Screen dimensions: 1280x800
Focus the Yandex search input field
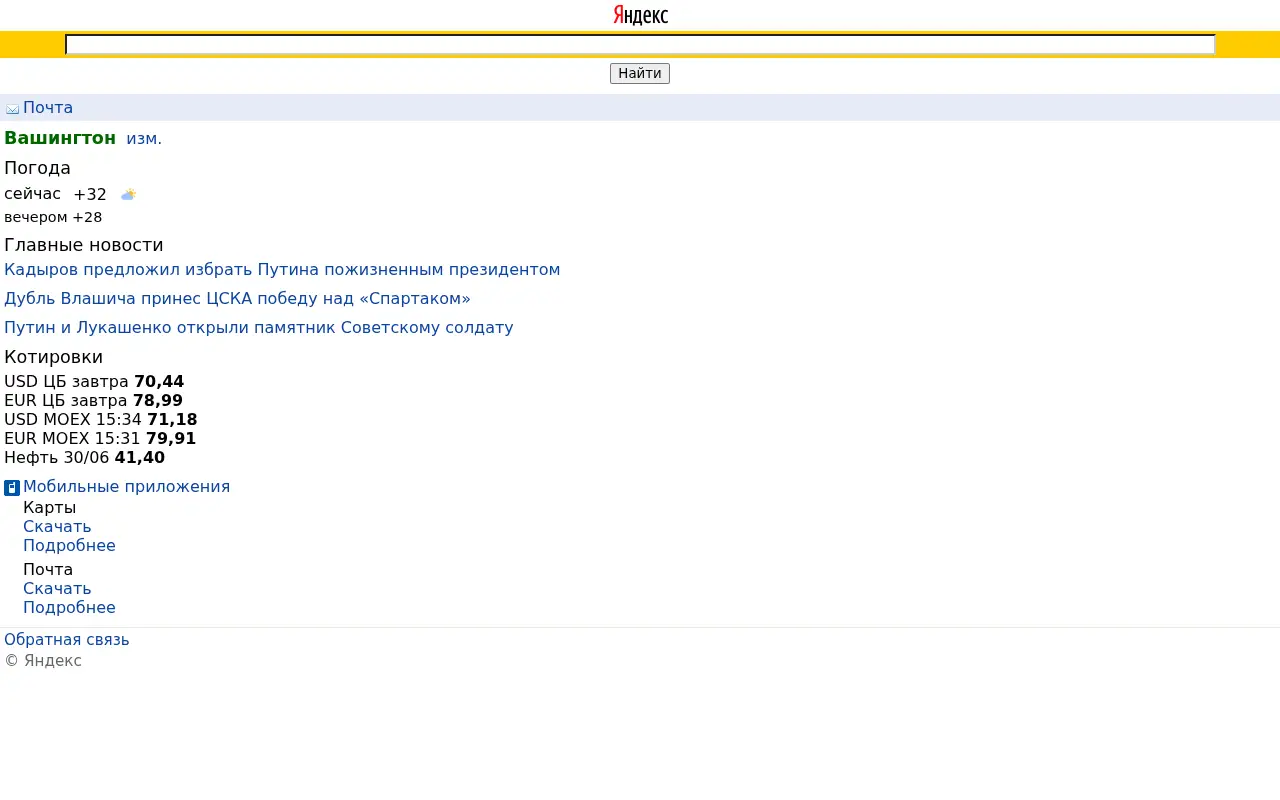[640, 44]
